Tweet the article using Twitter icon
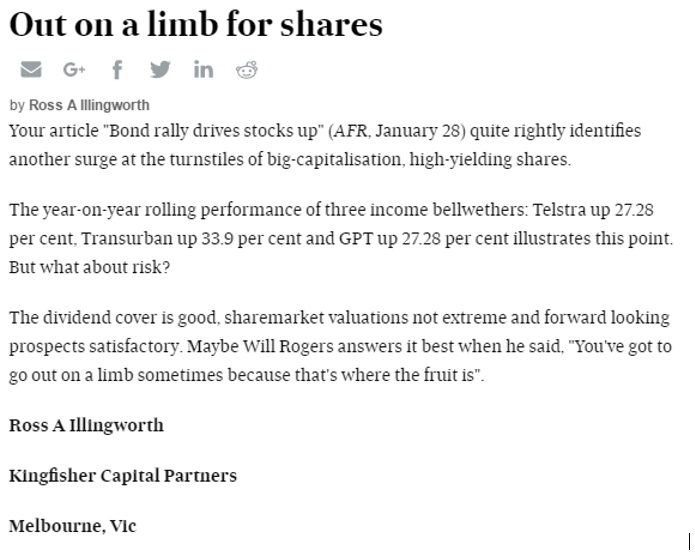695x557 pixels. point(160,70)
